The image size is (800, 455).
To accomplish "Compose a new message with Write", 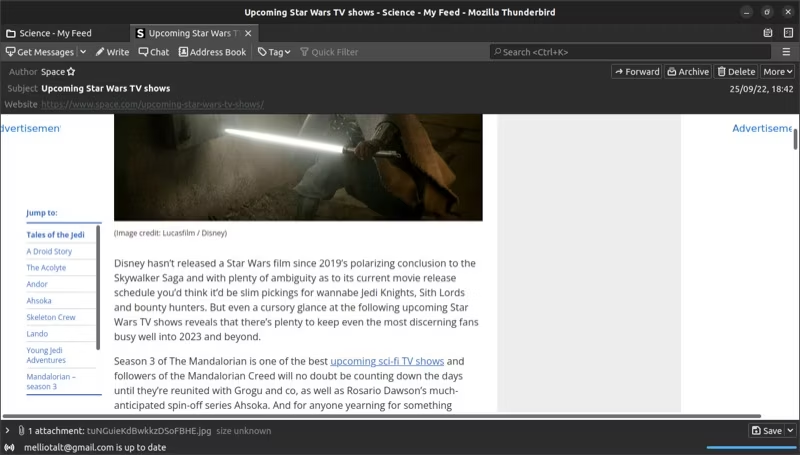I will [112, 52].
